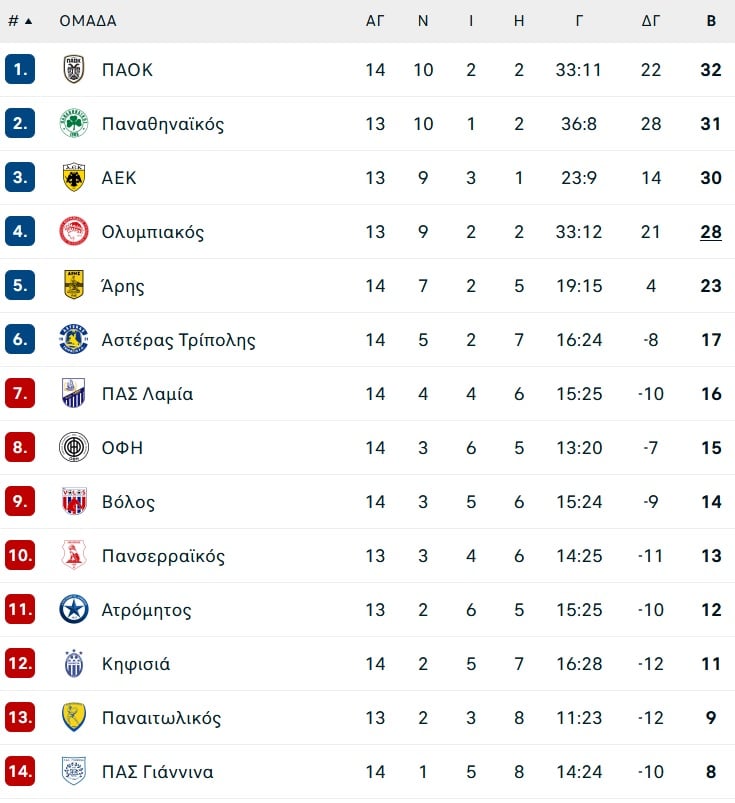The image size is (735, 803).
Task: Sort standings by the Β points header
Action: point(711,21)
